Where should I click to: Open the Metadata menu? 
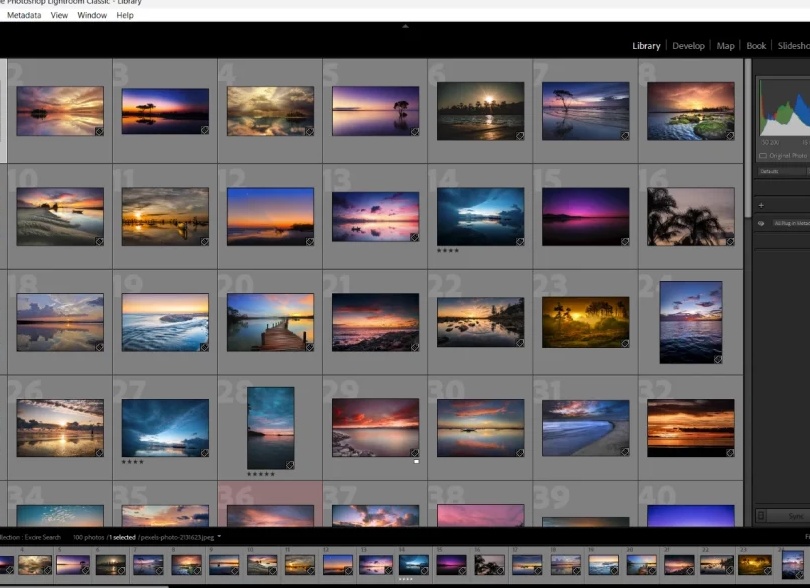click(24, 15)
